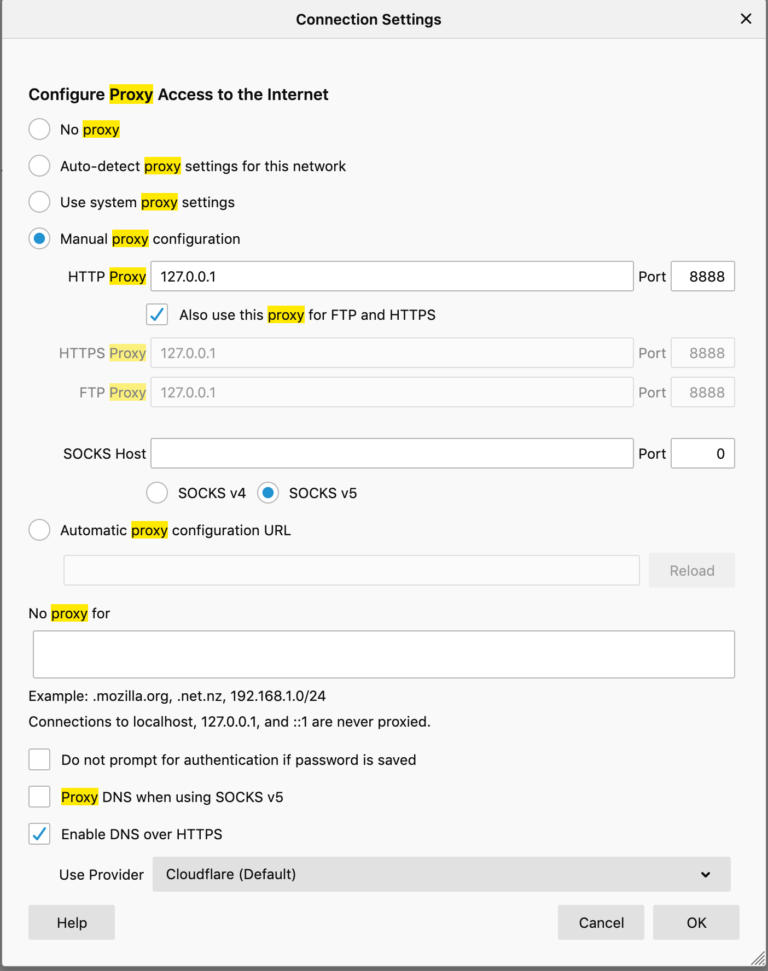
Task: Switch to SOCKS v4
Action: 157,492
